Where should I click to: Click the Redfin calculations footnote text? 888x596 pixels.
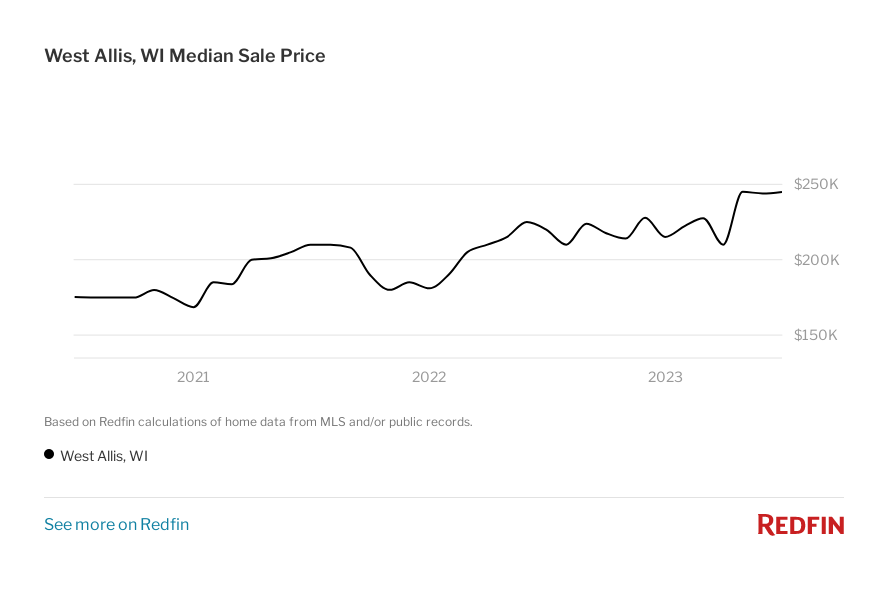pyautogui.click(x=258, y=422)
